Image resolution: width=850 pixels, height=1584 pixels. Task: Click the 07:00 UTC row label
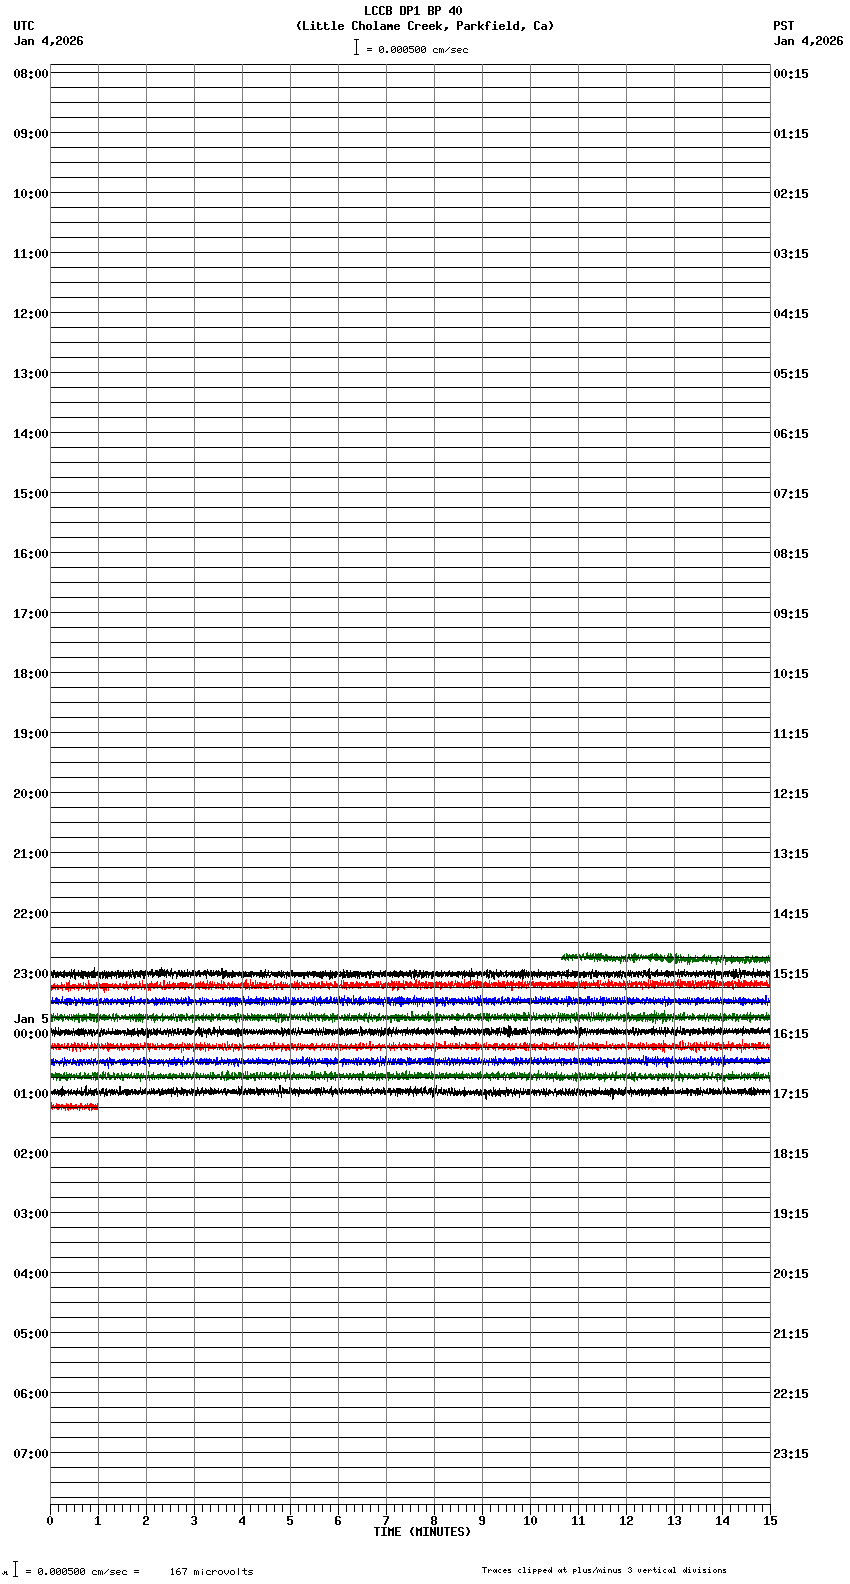point(31,1454)
